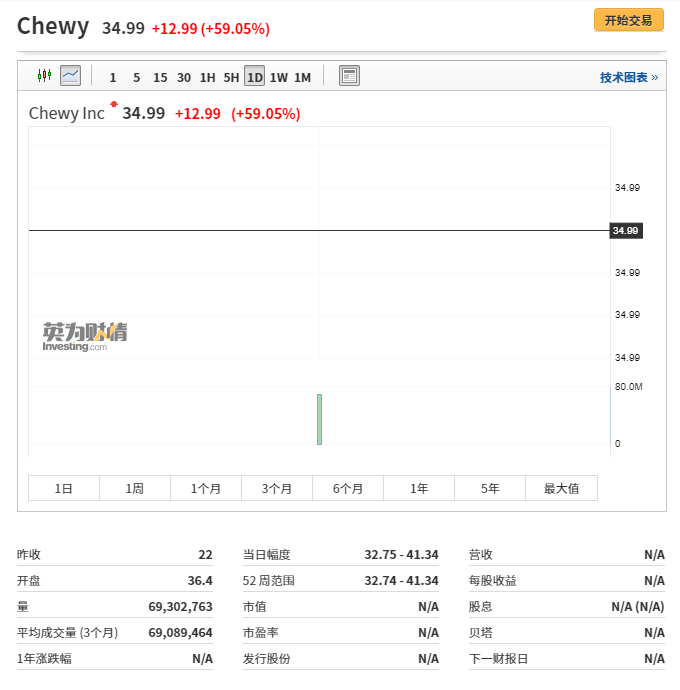Viewport: 680px width, 690px height.
Task: Open the news overlay icon in toolbar
Action: point(349,76)
